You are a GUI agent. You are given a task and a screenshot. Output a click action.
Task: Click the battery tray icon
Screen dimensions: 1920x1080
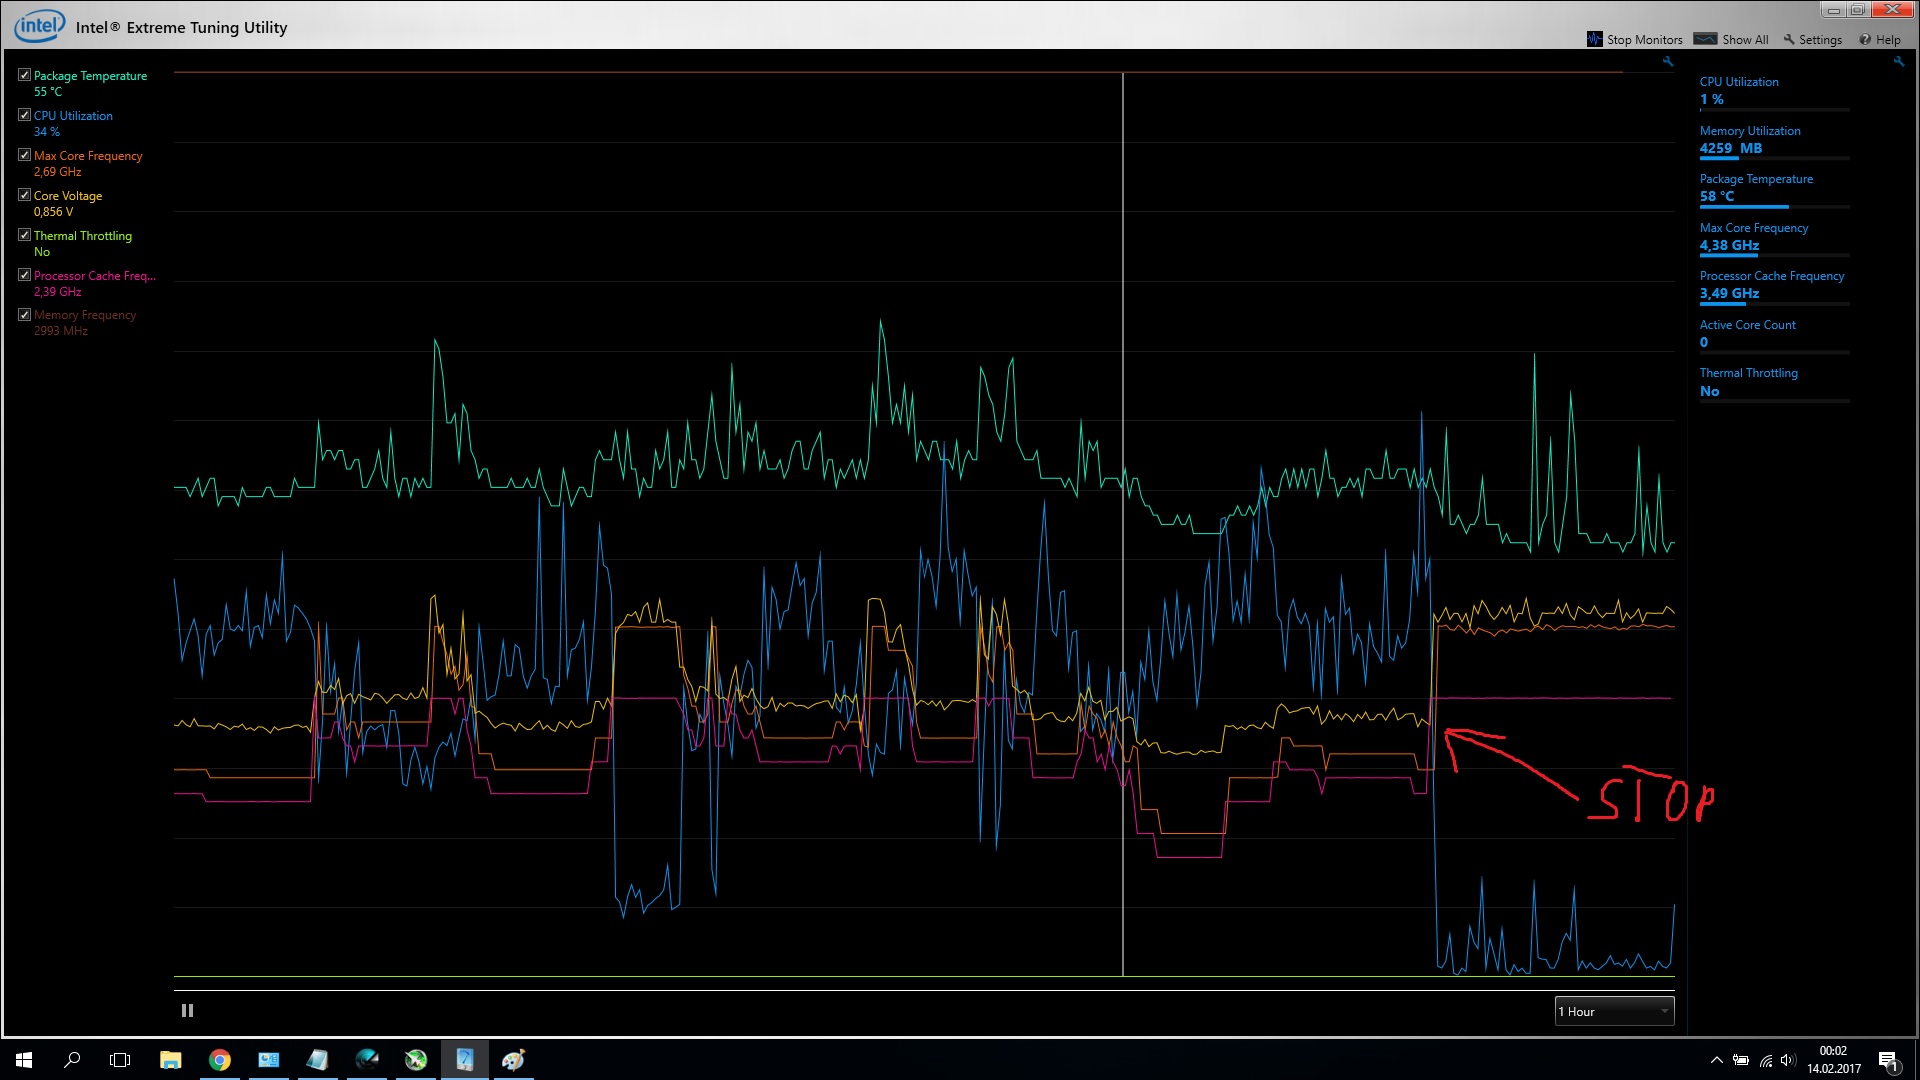click(1741, 1060)
